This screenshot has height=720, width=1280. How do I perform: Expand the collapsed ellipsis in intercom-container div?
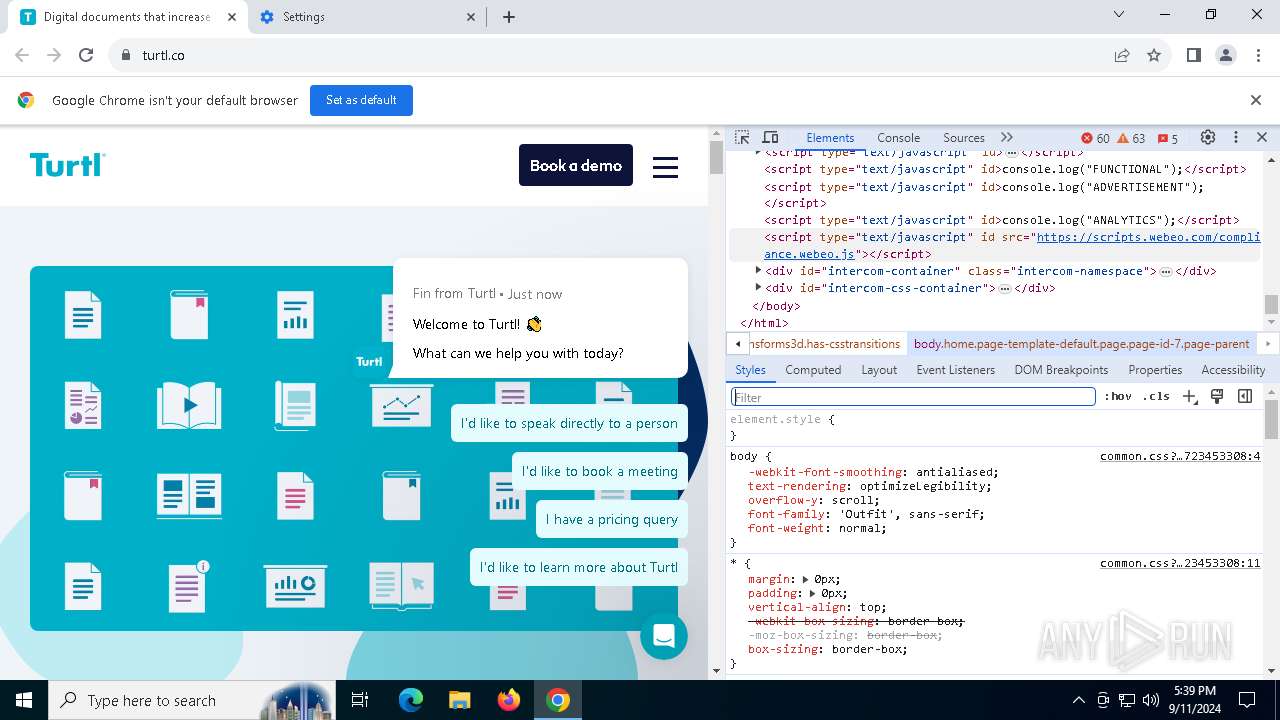pos(1165,272)
